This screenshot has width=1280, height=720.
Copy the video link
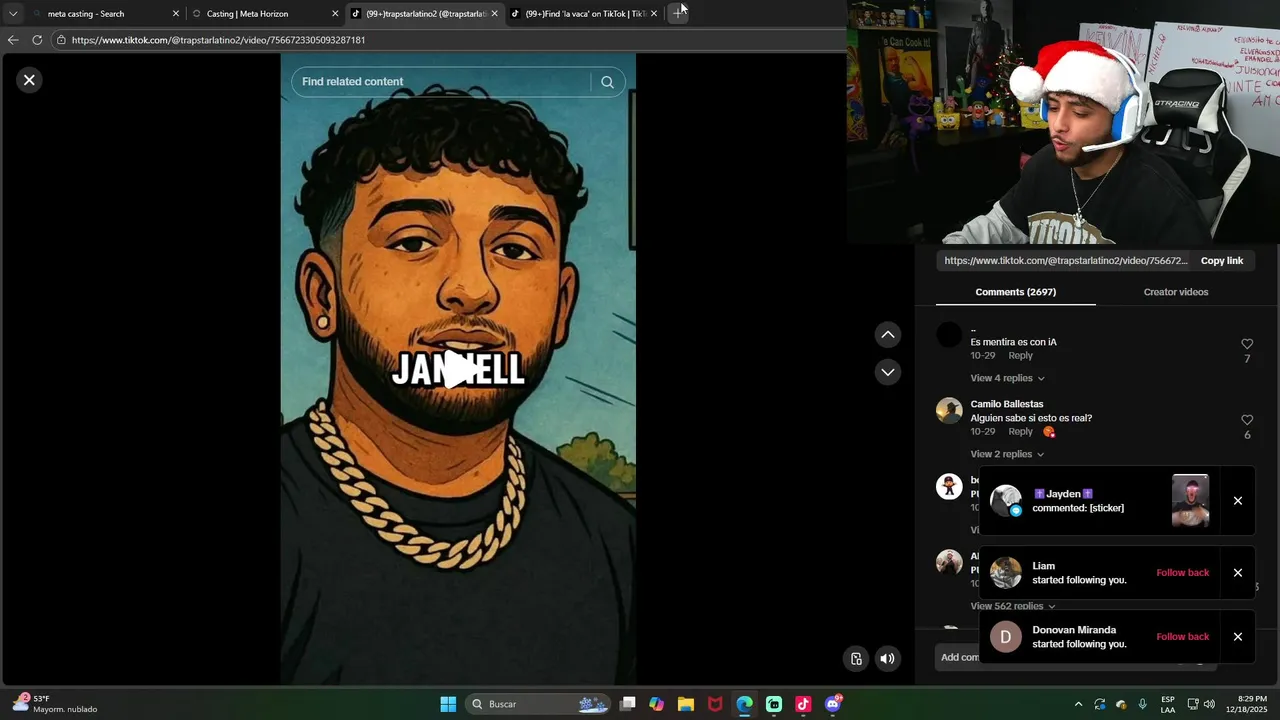(x=1221, y=261)
